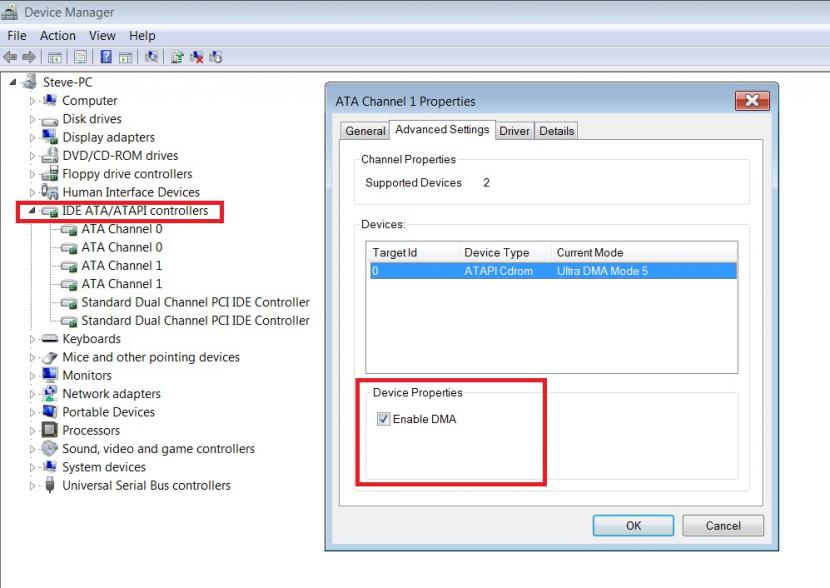The height and width of the screenshot is (588, 830).
Task: Expand the System devices node arrow
Action: point(32,467)
